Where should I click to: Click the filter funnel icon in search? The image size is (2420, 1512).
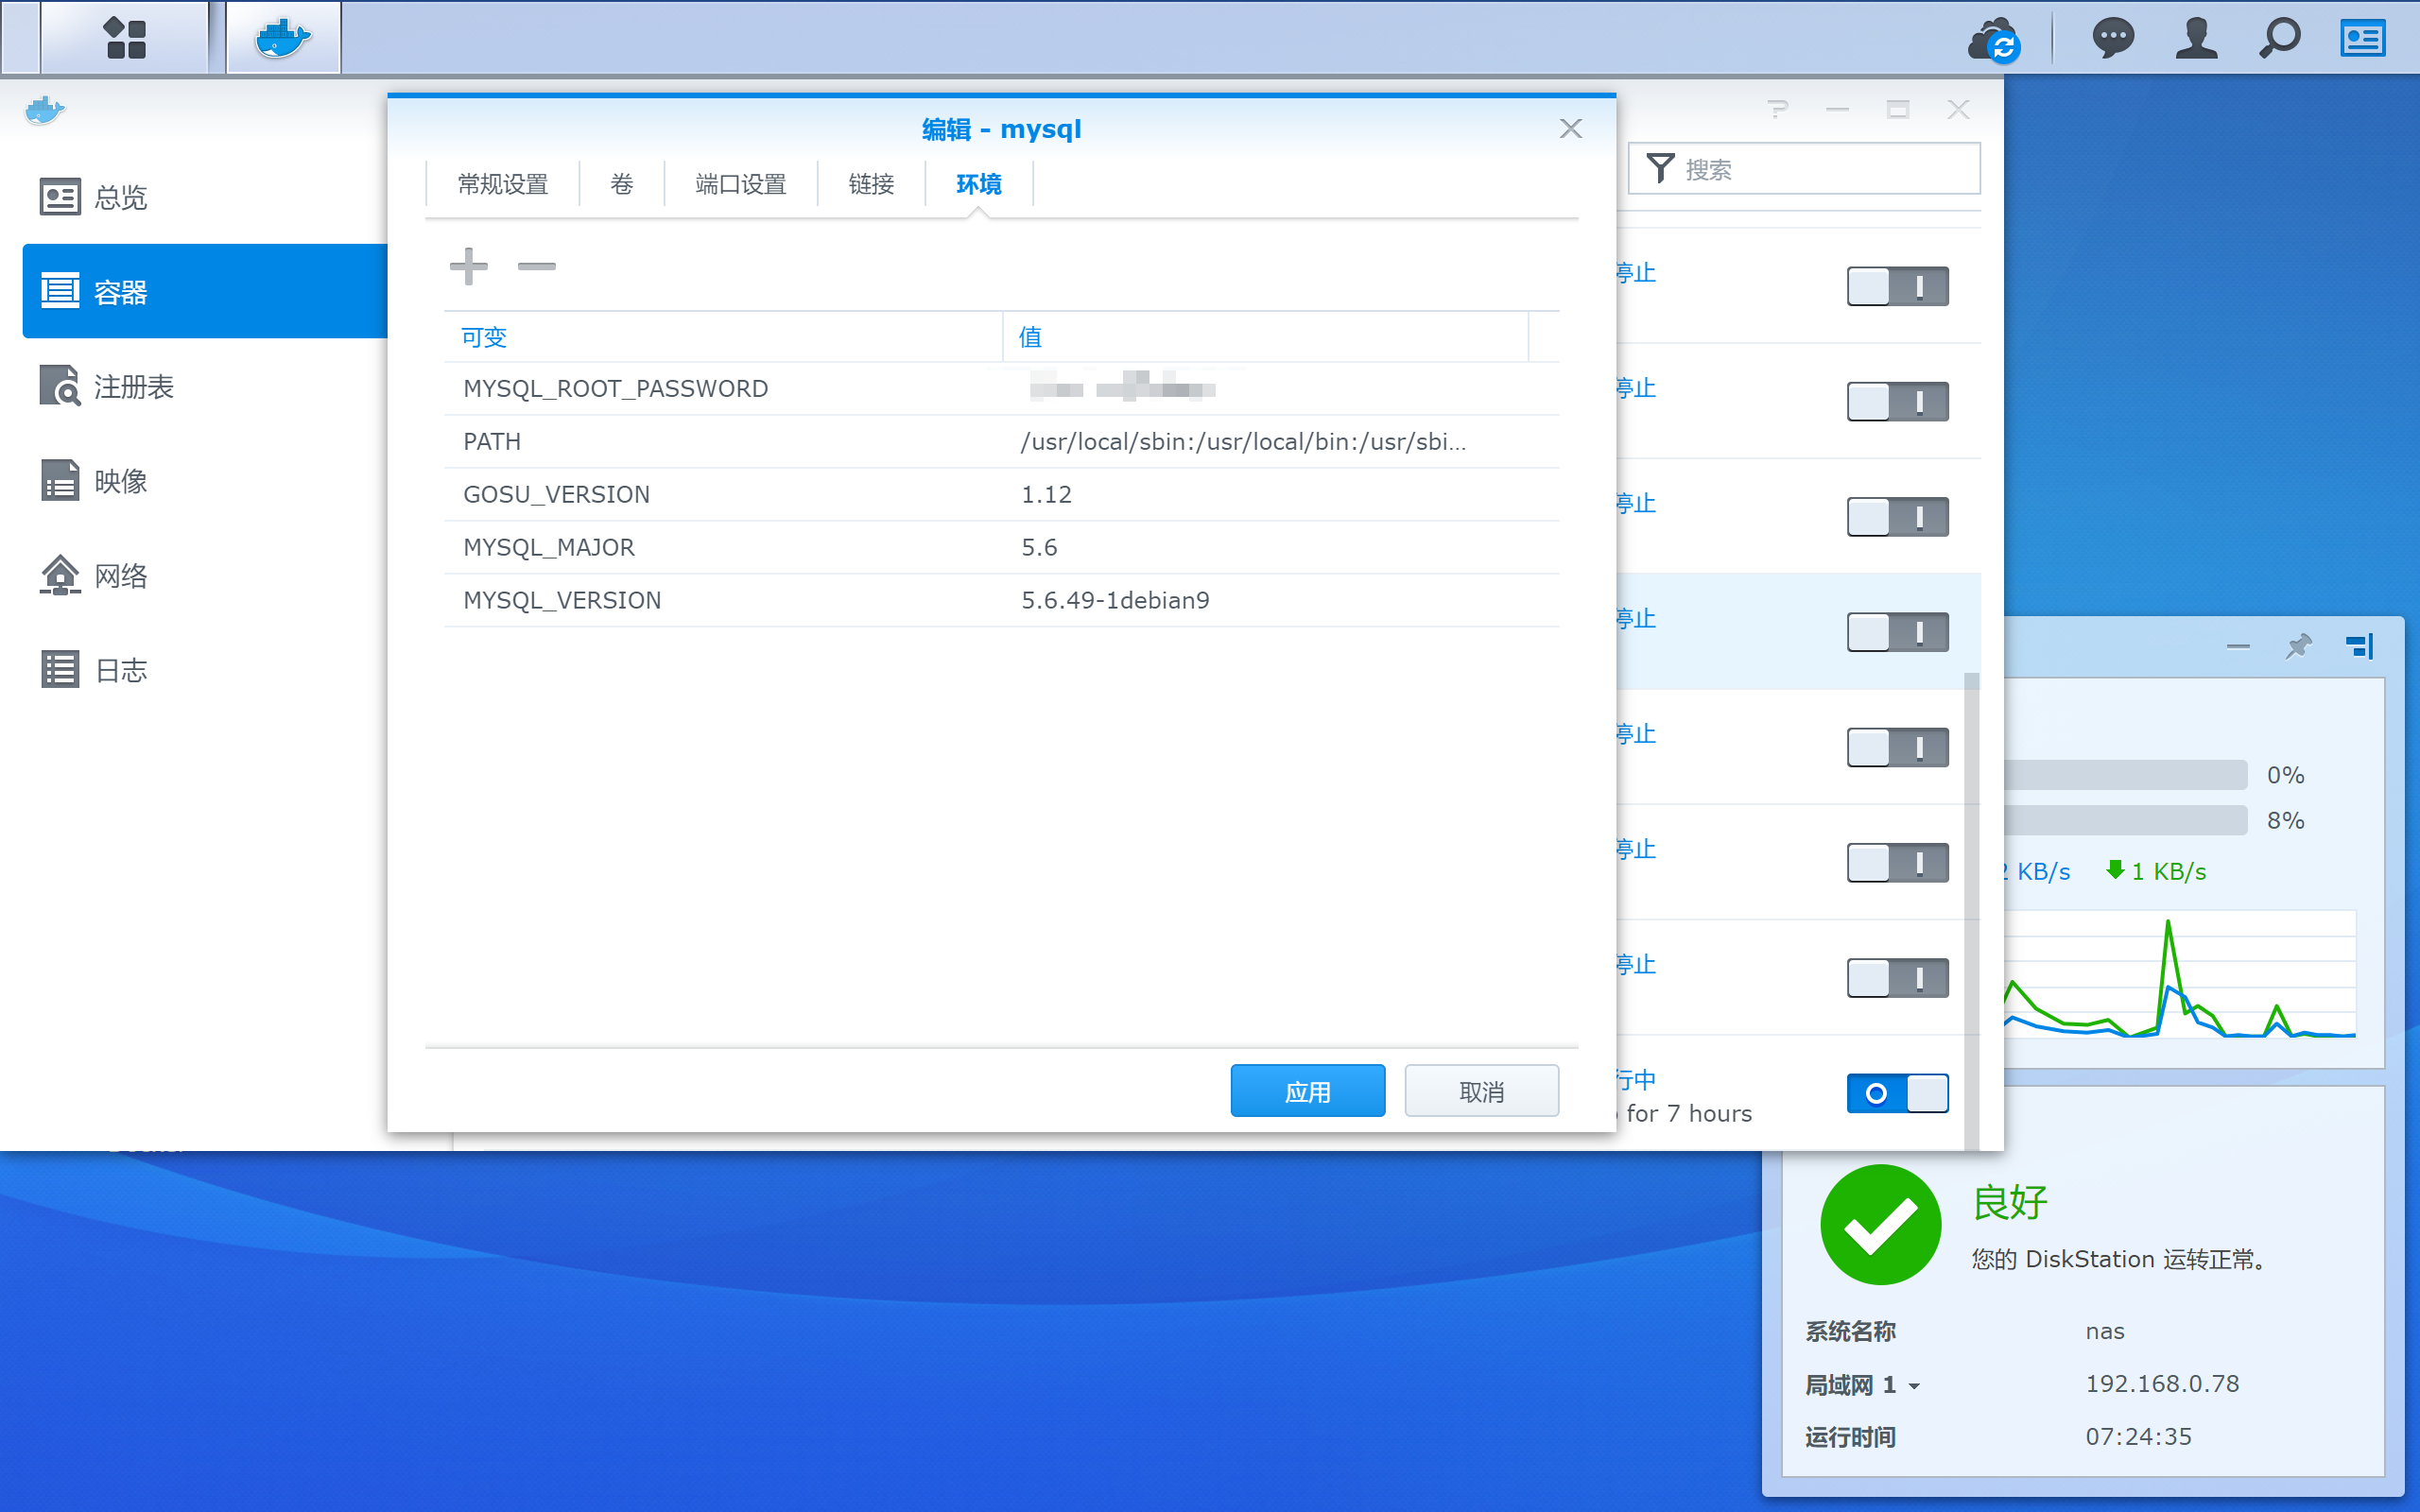coord(1660,168)
